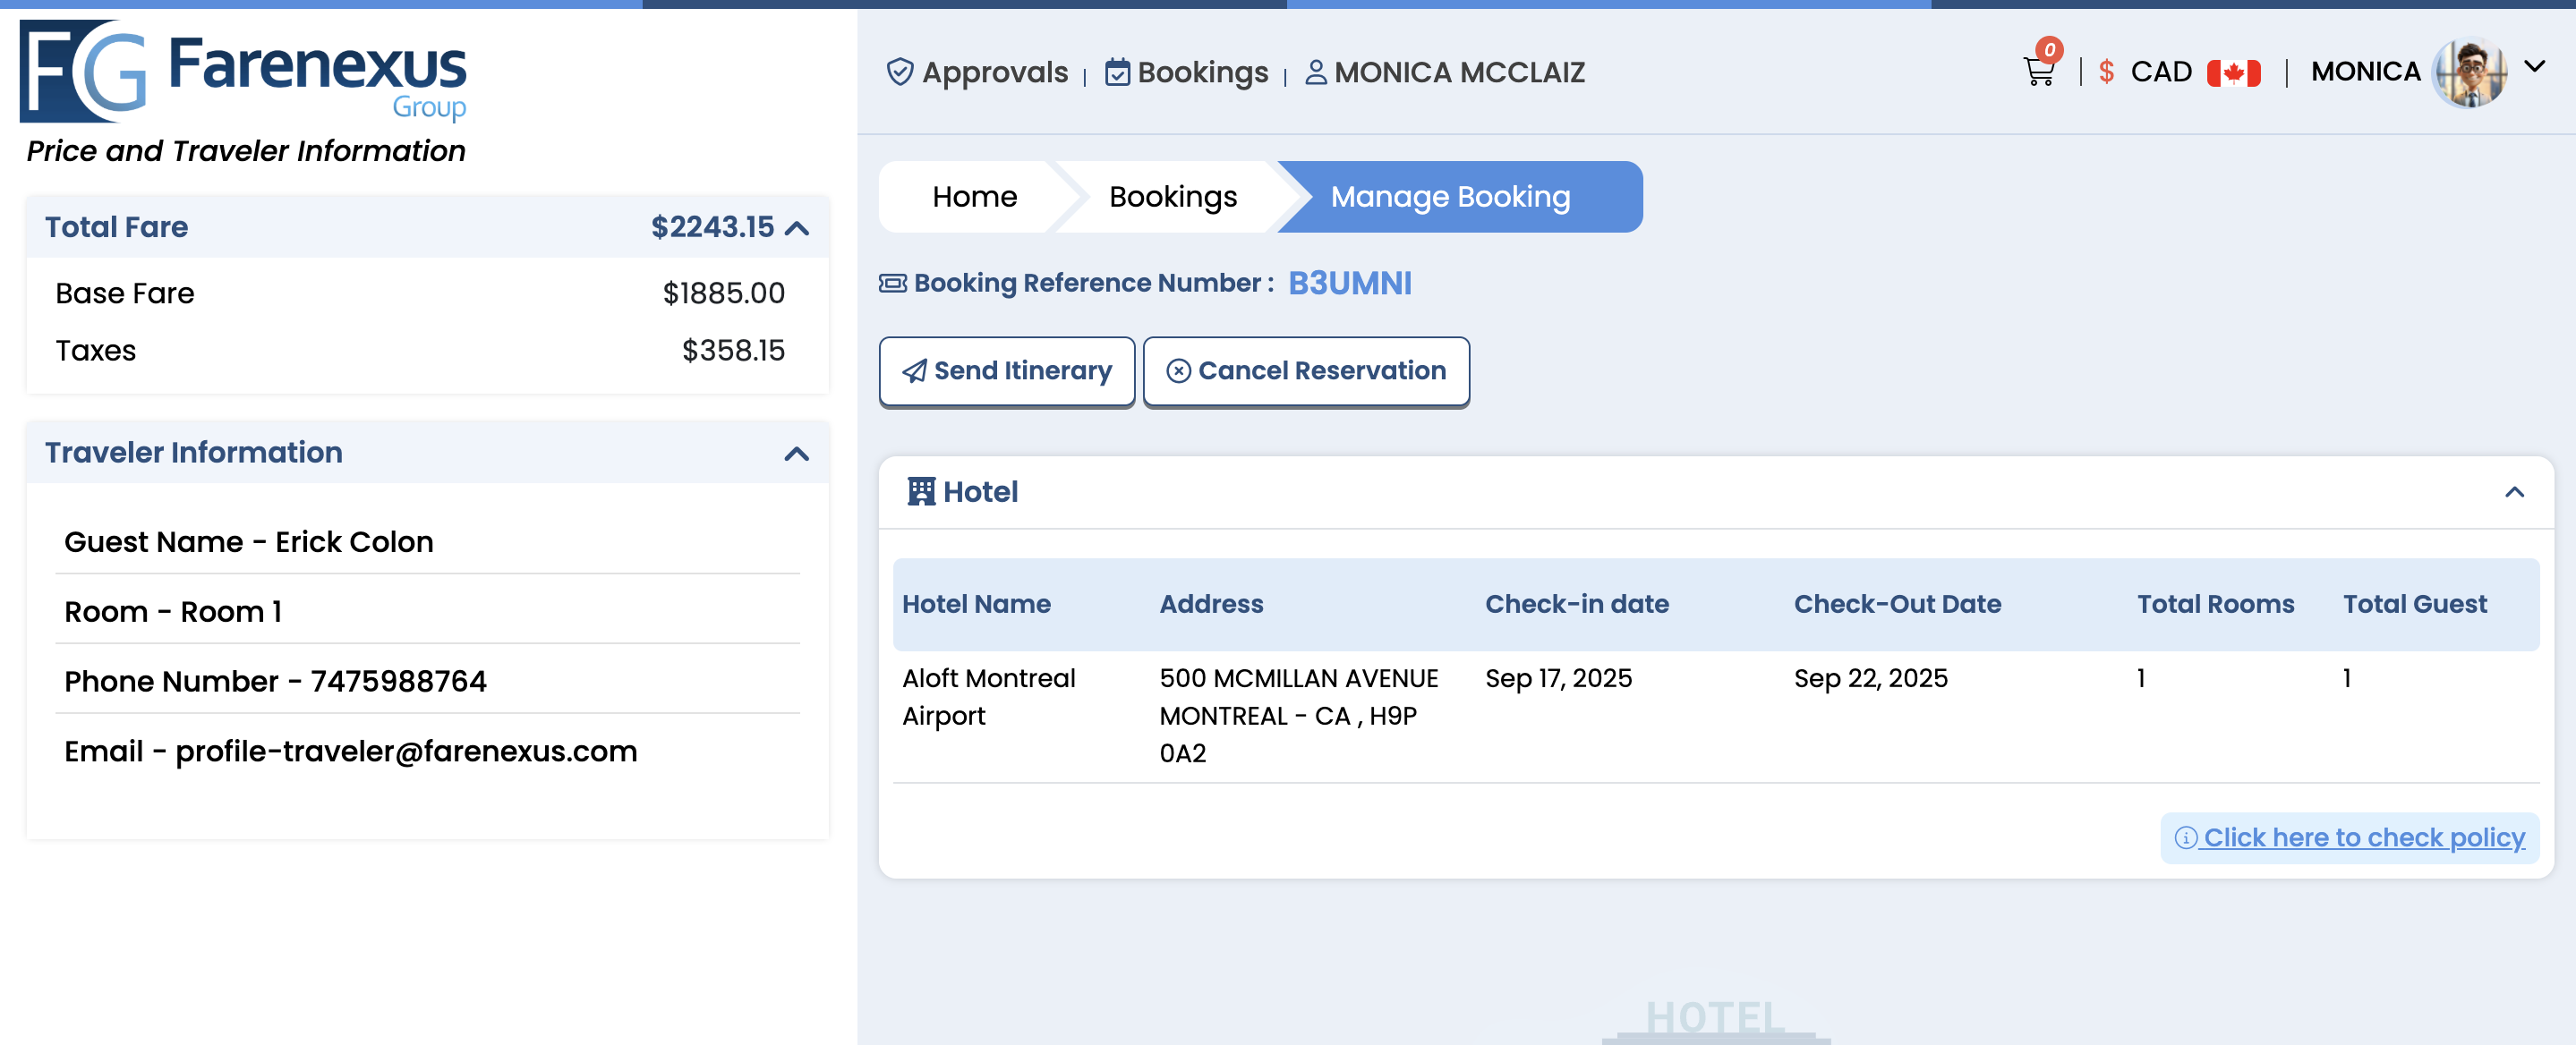Click the Approvals shield icon
The image size is (2576, 1045).
[899, 72]
